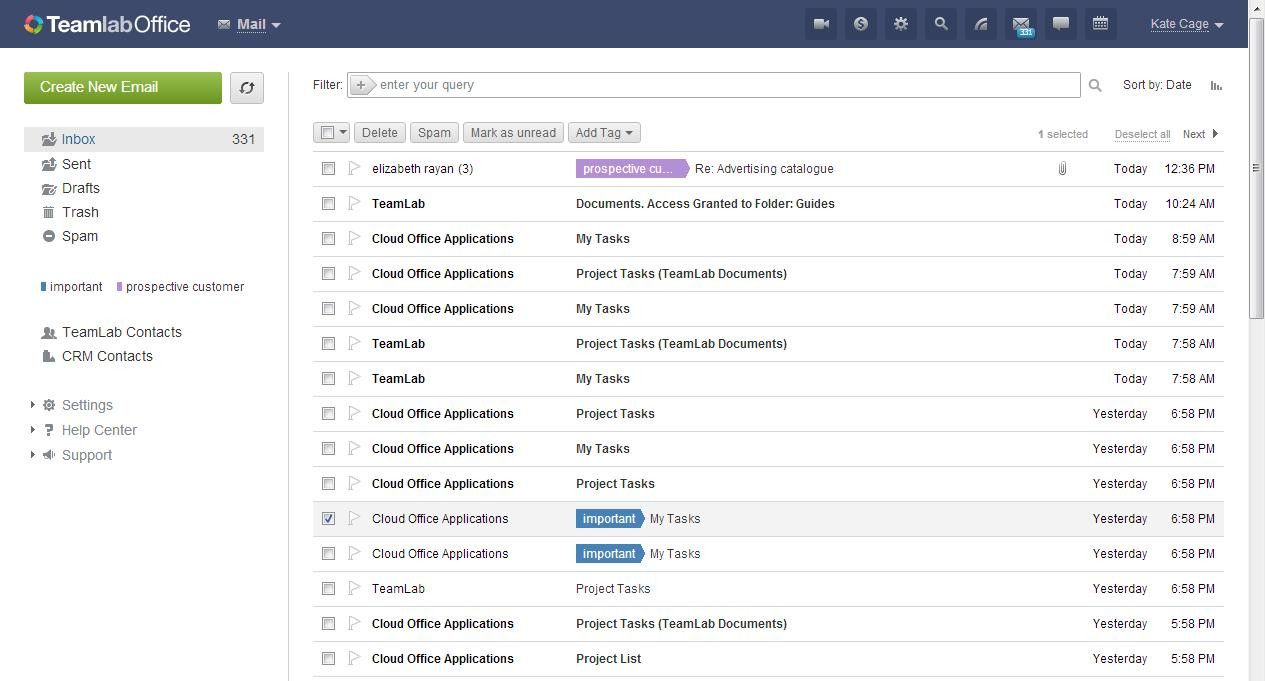Click the CRM Contacts icon
The width and height of the screenshot is (1265, 681).
click(x=48, y=356)
